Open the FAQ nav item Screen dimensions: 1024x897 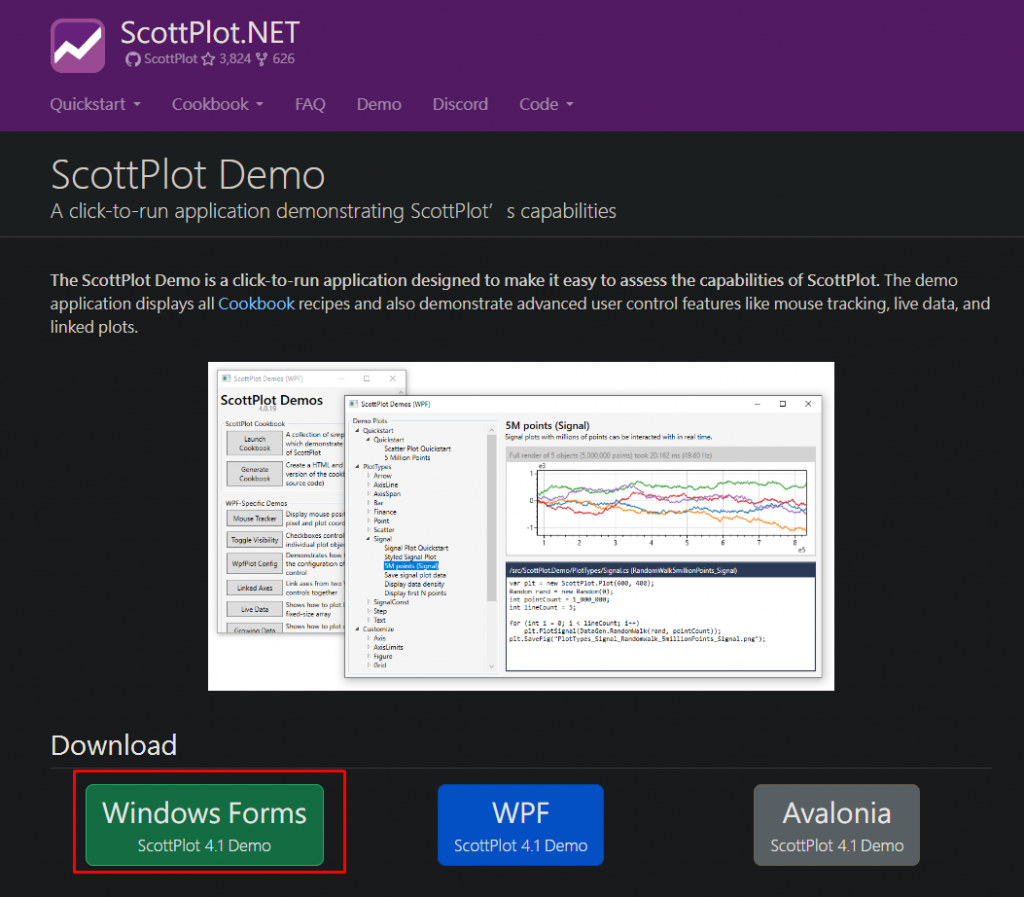pyautogui.click(x=310, y=104)
